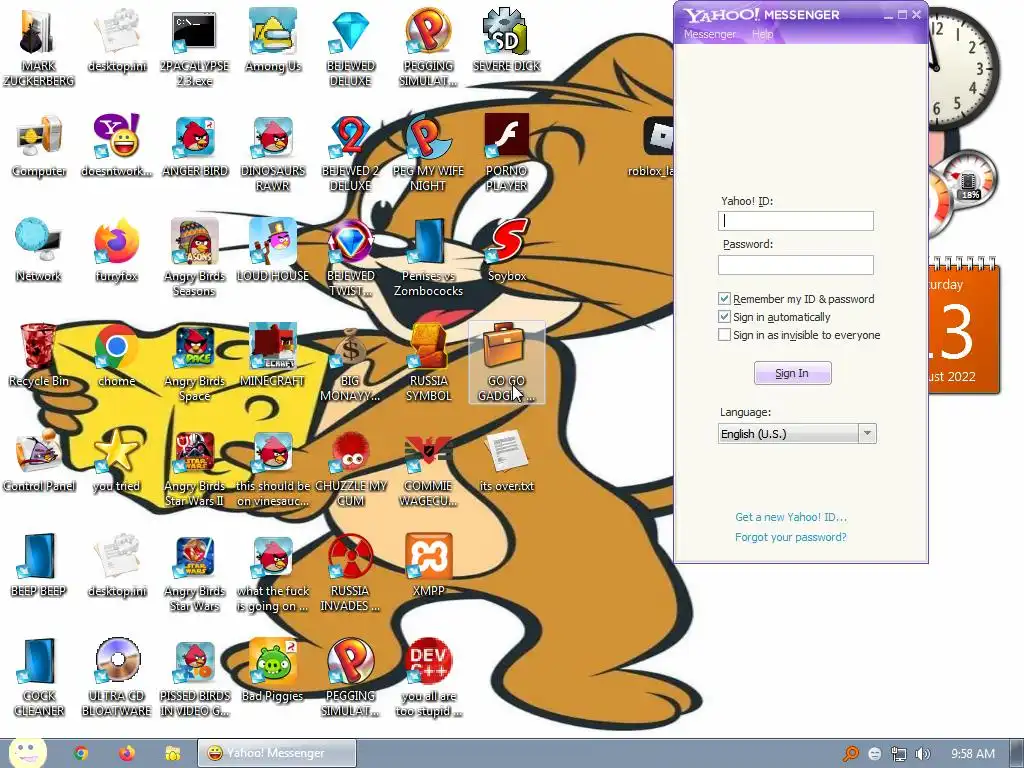Open the network tray icon
Screen dimensions: 1024x768
tap(899, 754)
